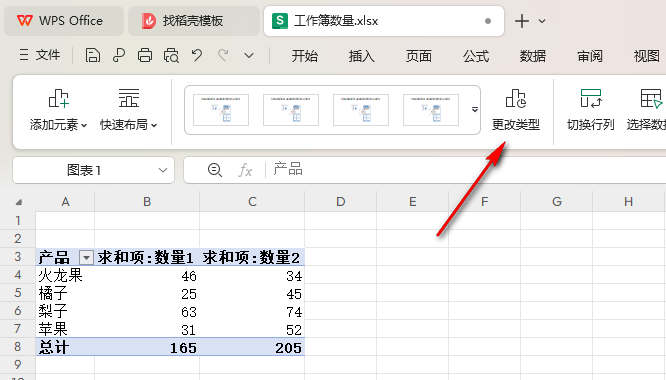Click the 苹果 cell

click(x=65, y=329)
